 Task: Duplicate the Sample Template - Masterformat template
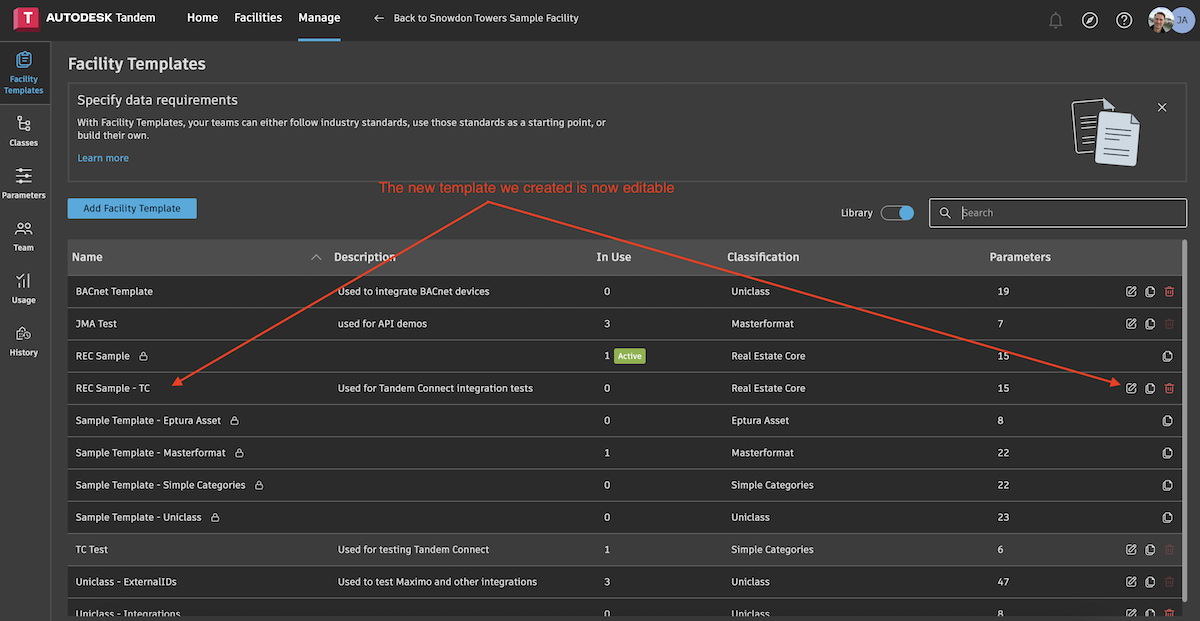(1167, 453)
